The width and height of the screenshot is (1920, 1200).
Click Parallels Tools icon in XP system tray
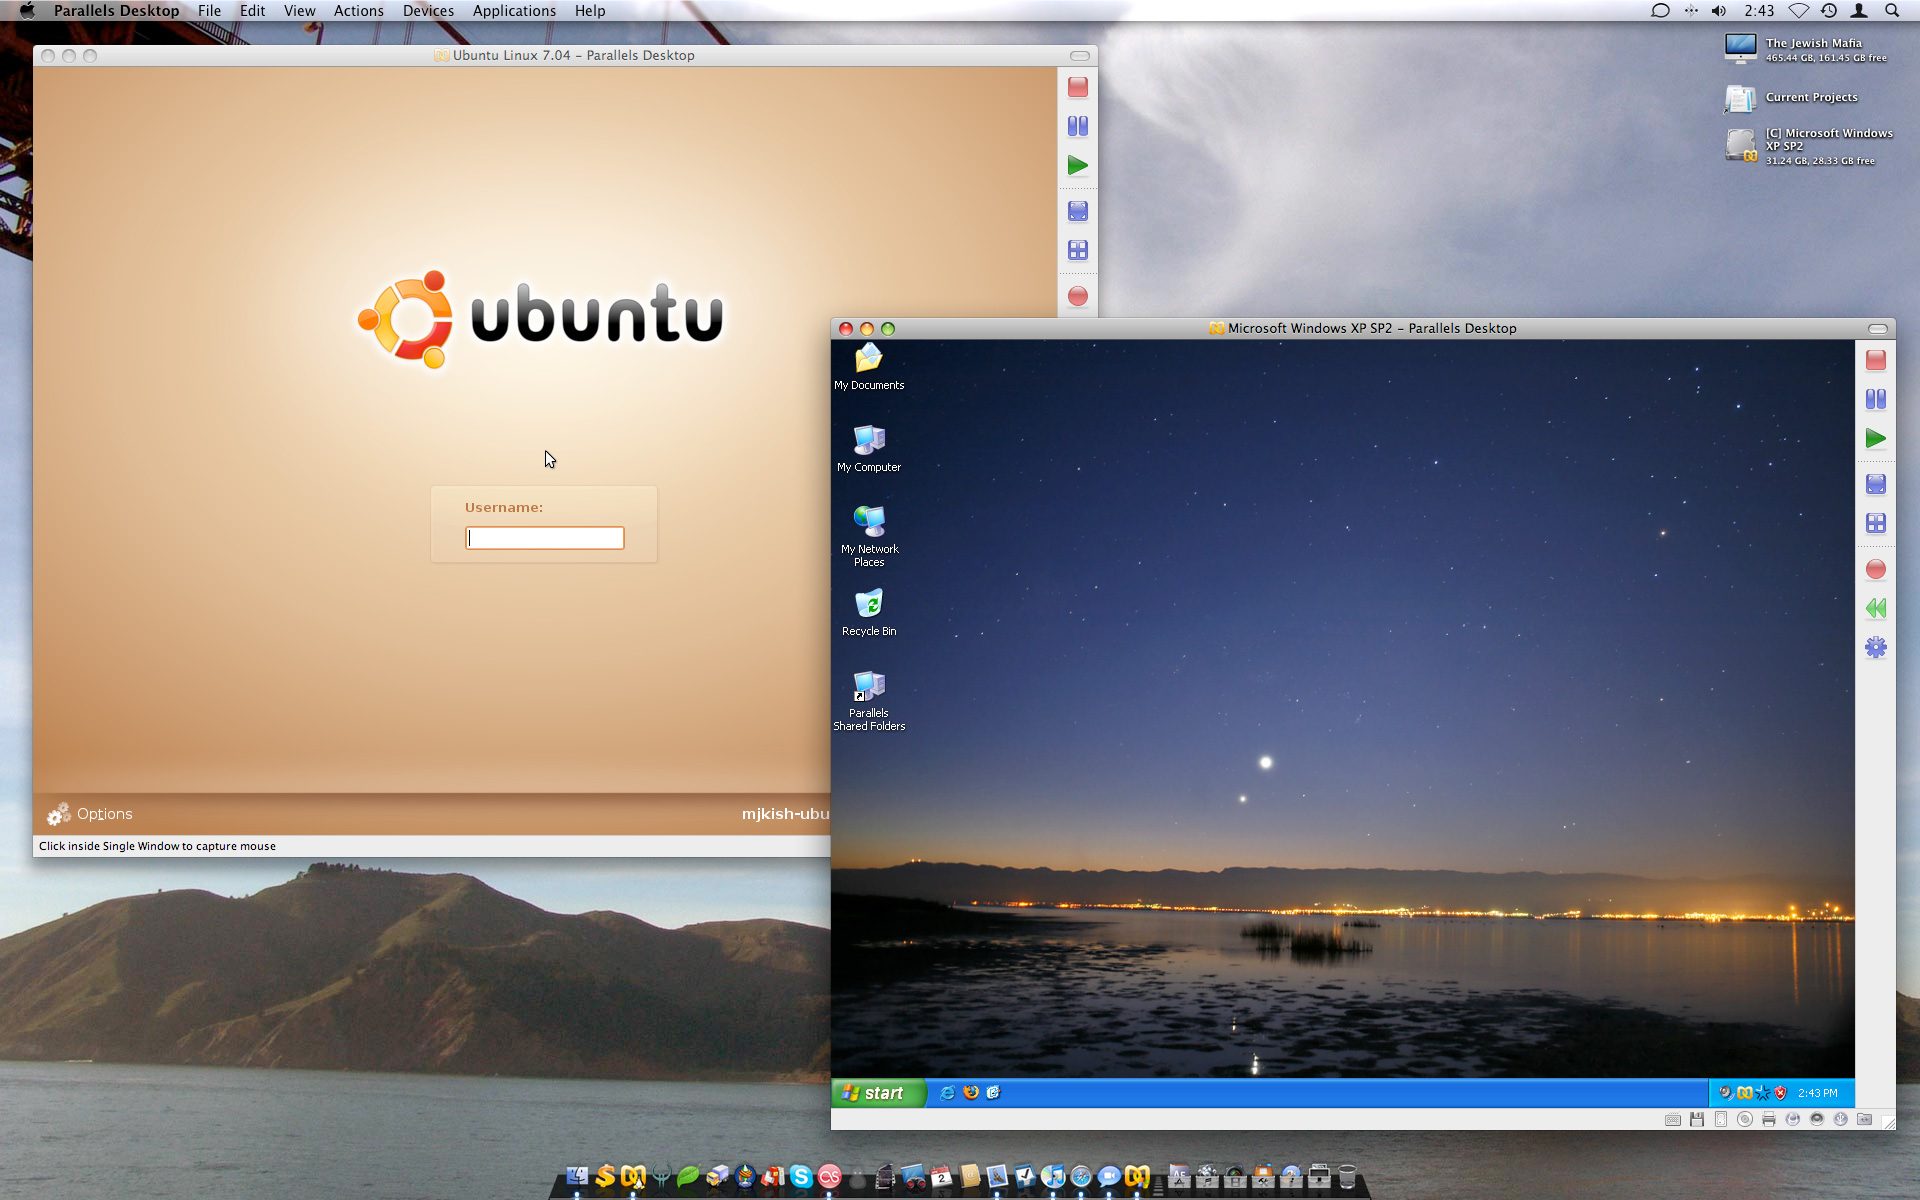click(x=1744, y=1093)
